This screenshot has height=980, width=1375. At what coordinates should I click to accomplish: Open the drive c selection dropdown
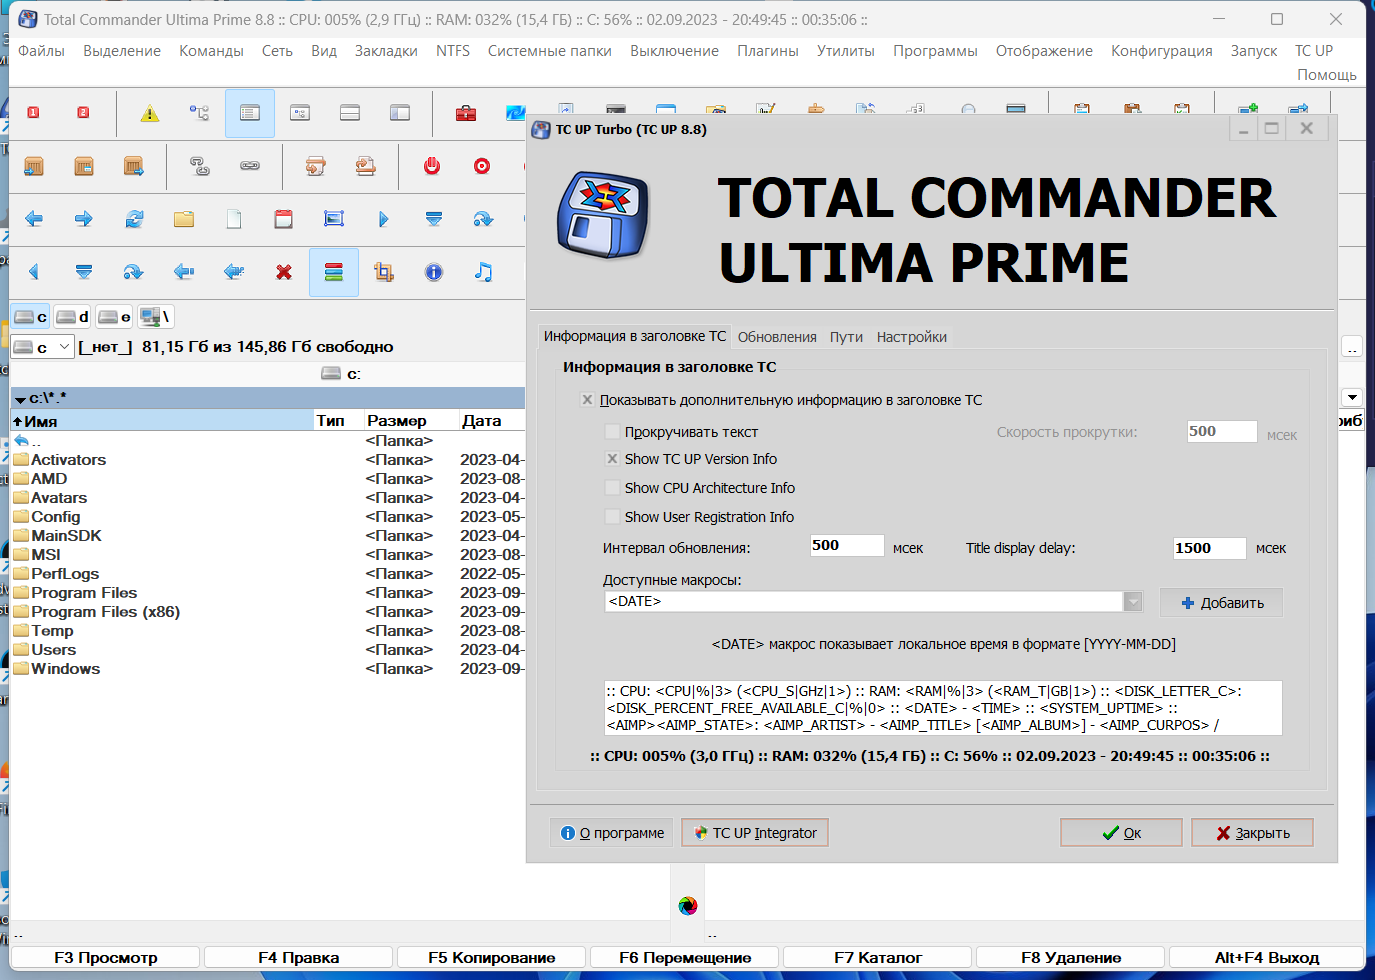point(65,347)
